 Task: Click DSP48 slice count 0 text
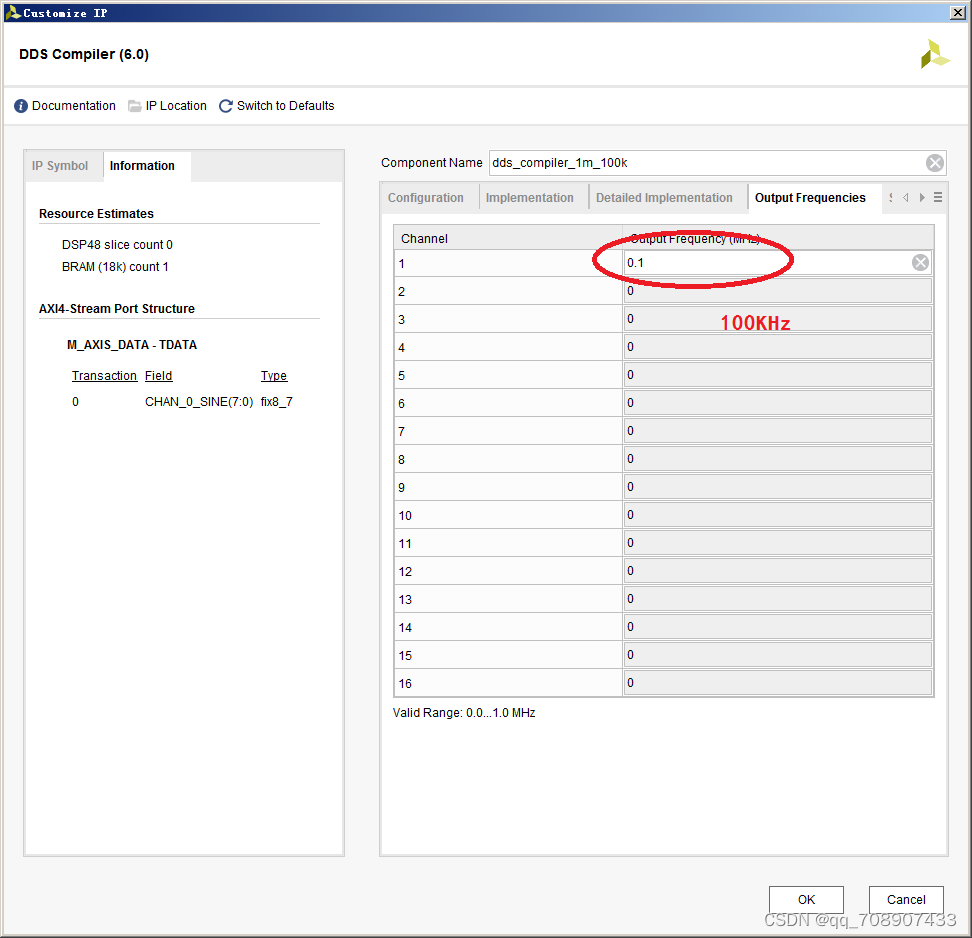point(117,245)
